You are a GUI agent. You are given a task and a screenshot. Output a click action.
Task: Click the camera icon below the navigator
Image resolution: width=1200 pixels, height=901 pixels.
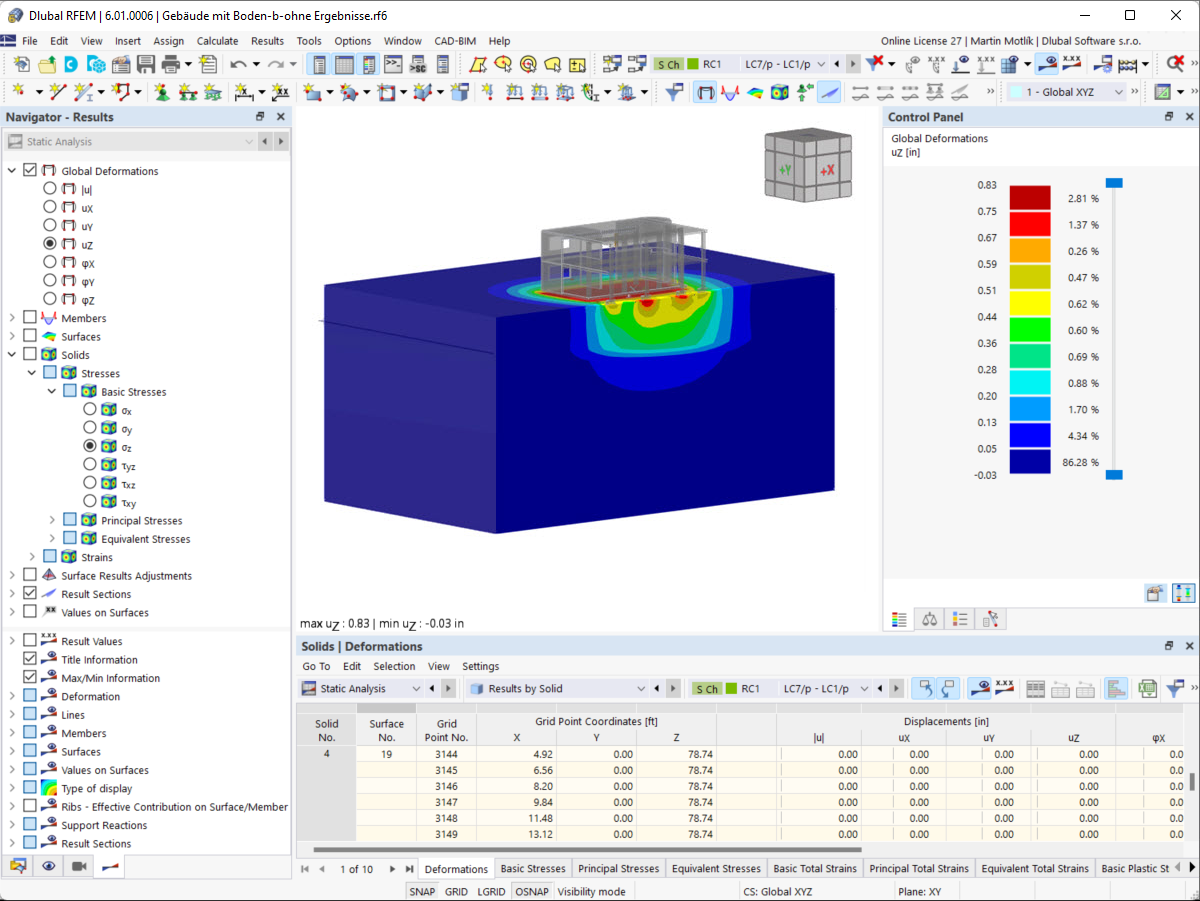(81, 866)
